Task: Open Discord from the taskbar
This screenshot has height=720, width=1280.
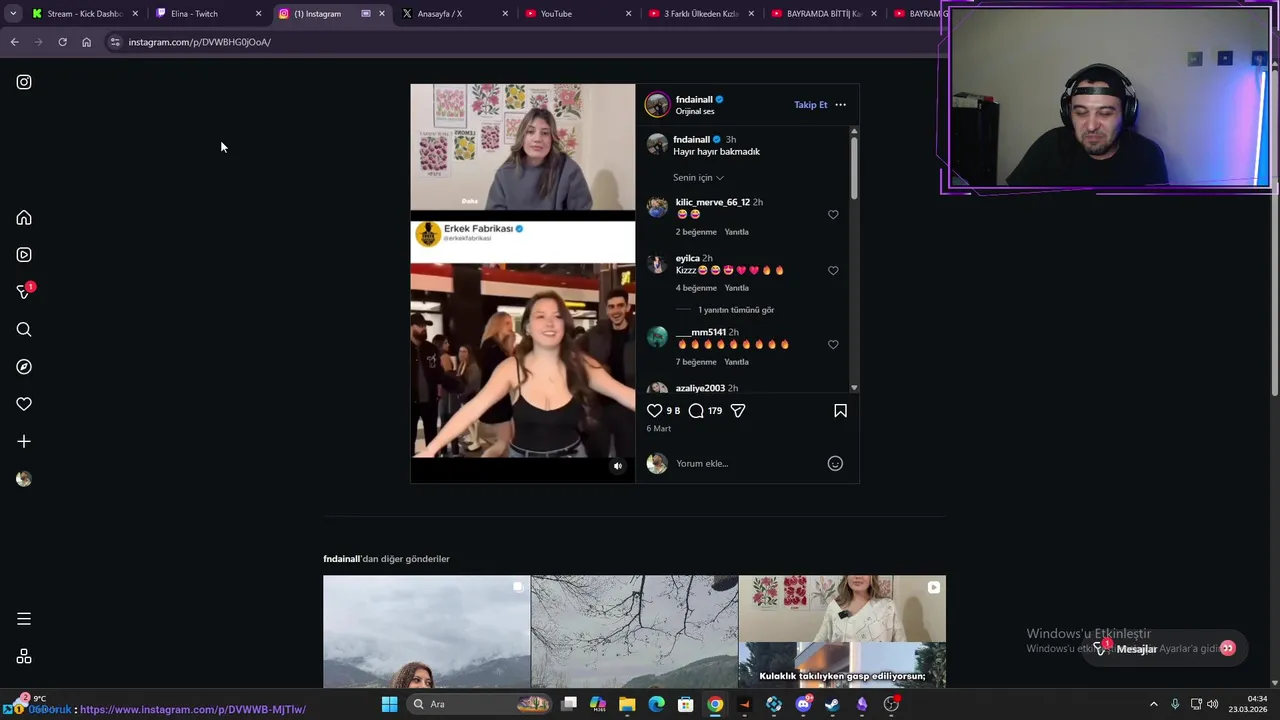Action: (x=803, y=704)
